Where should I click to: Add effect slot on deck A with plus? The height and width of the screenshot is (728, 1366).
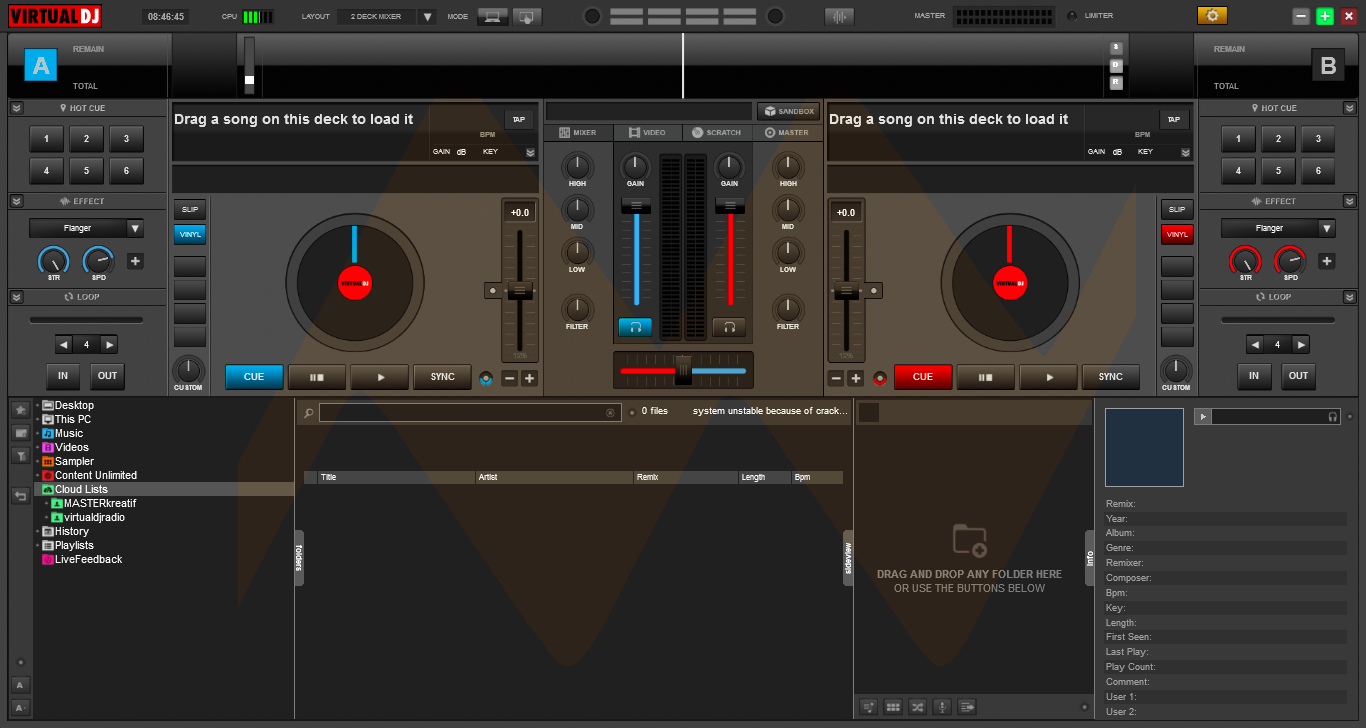[x=135, y=261]
